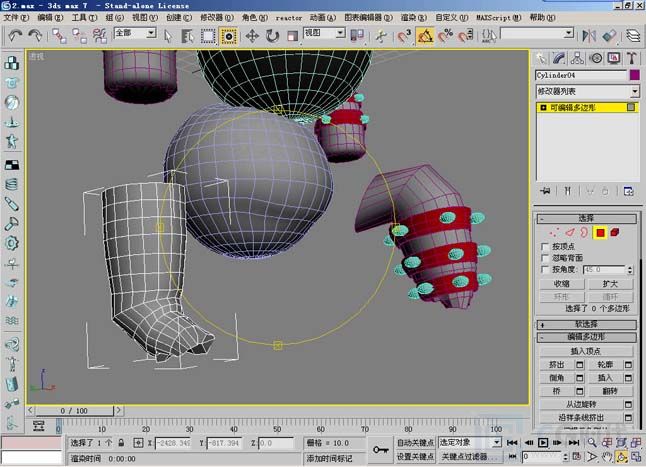Activate the Select Object arrow tool

click(168, 36)
